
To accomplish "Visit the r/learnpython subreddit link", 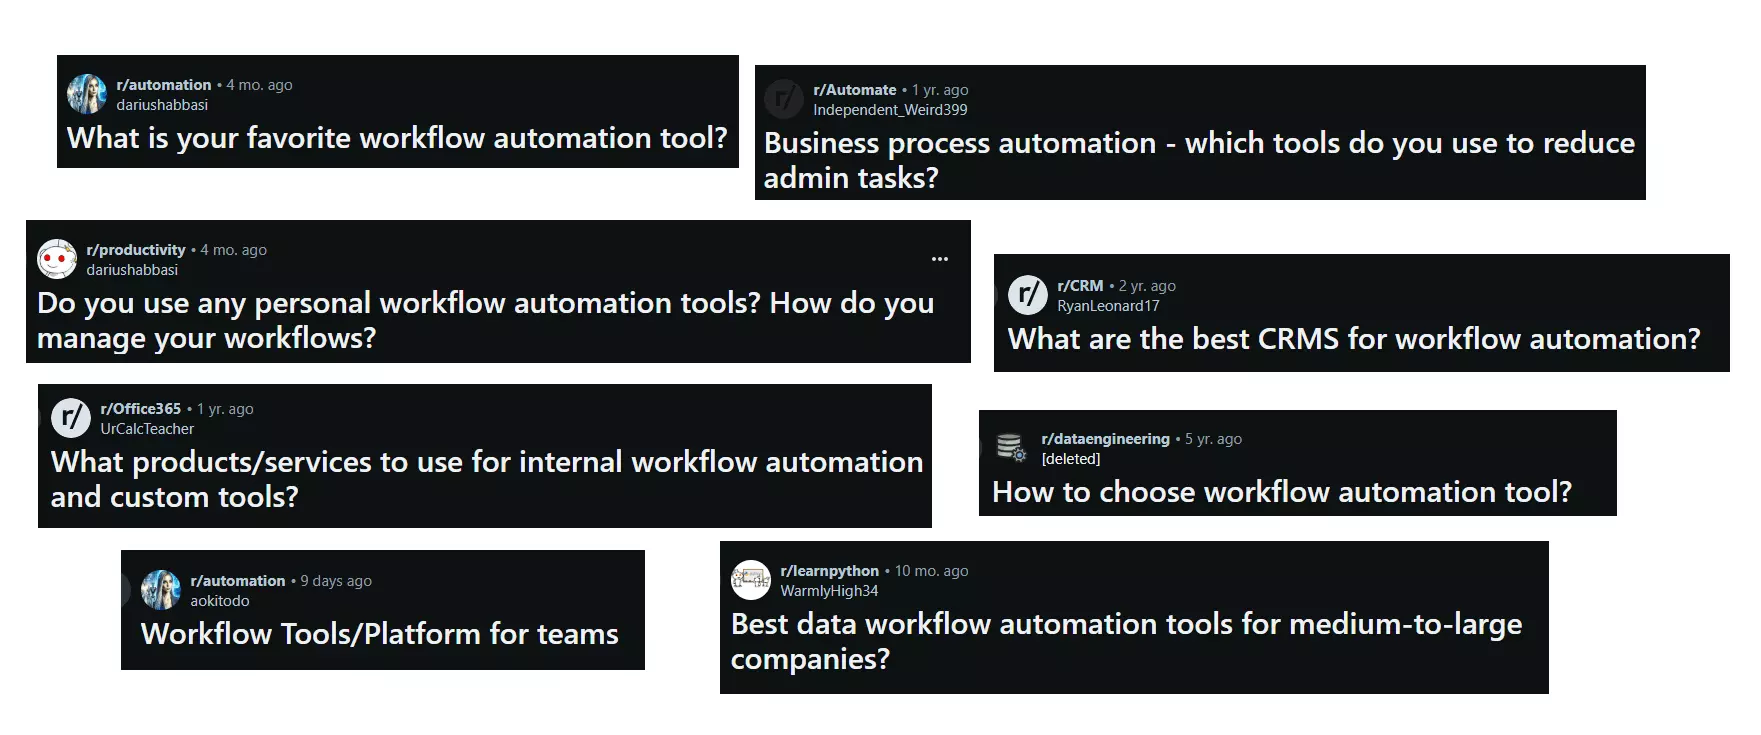I will tap(830, 571).
